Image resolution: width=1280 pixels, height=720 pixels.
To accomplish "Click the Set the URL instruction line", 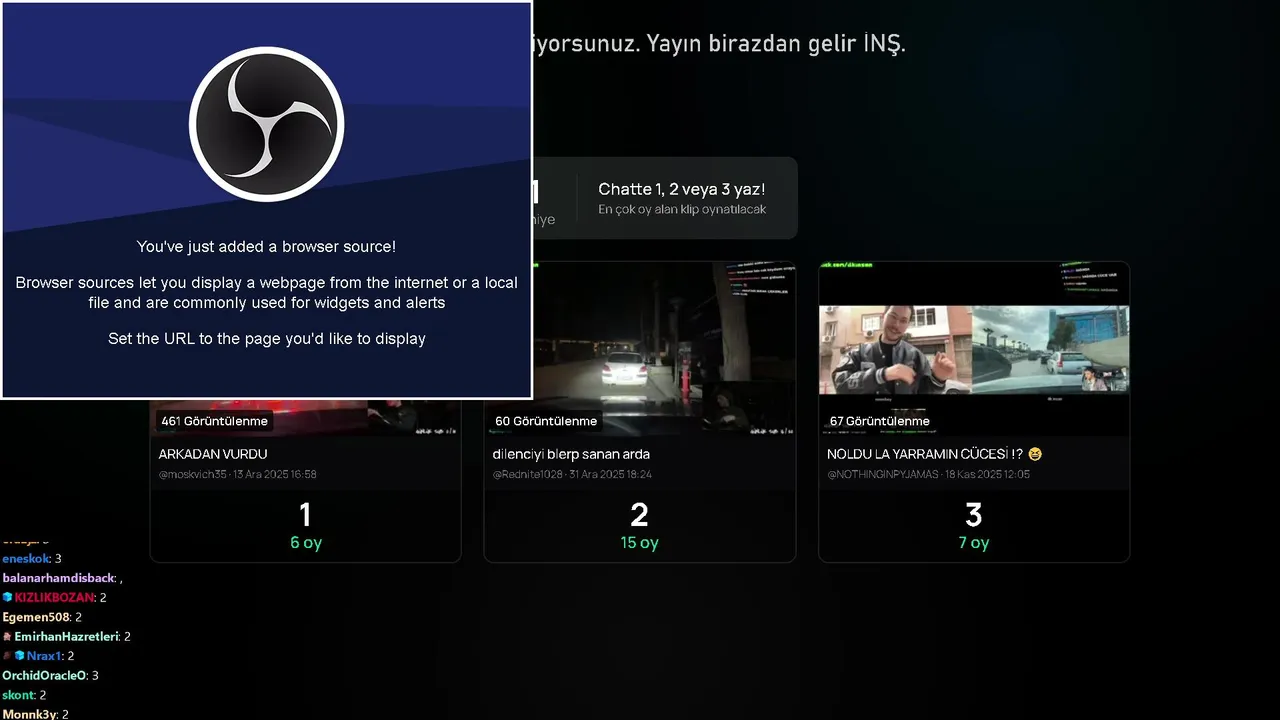I will click(x=267, y=339).
